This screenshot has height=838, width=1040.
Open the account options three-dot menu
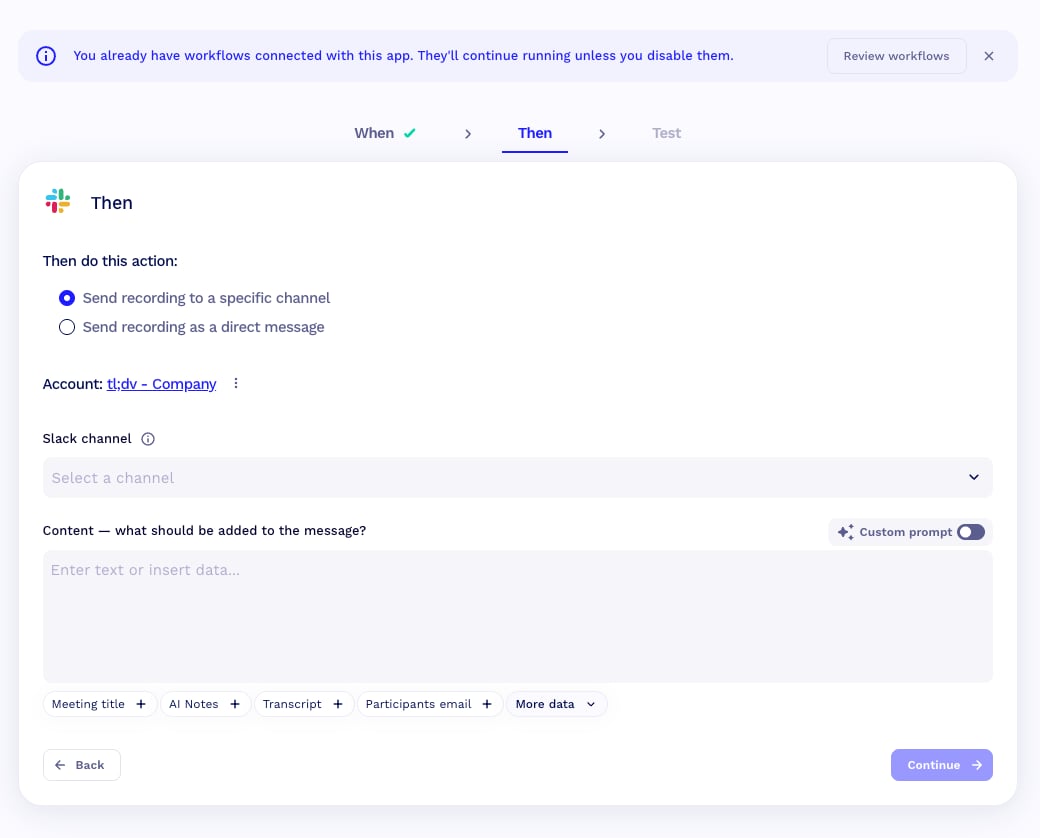[235, 384]
